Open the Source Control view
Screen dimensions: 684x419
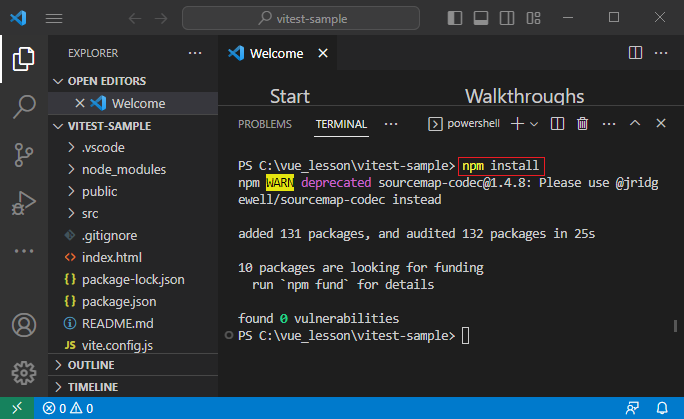pos(24,155)
